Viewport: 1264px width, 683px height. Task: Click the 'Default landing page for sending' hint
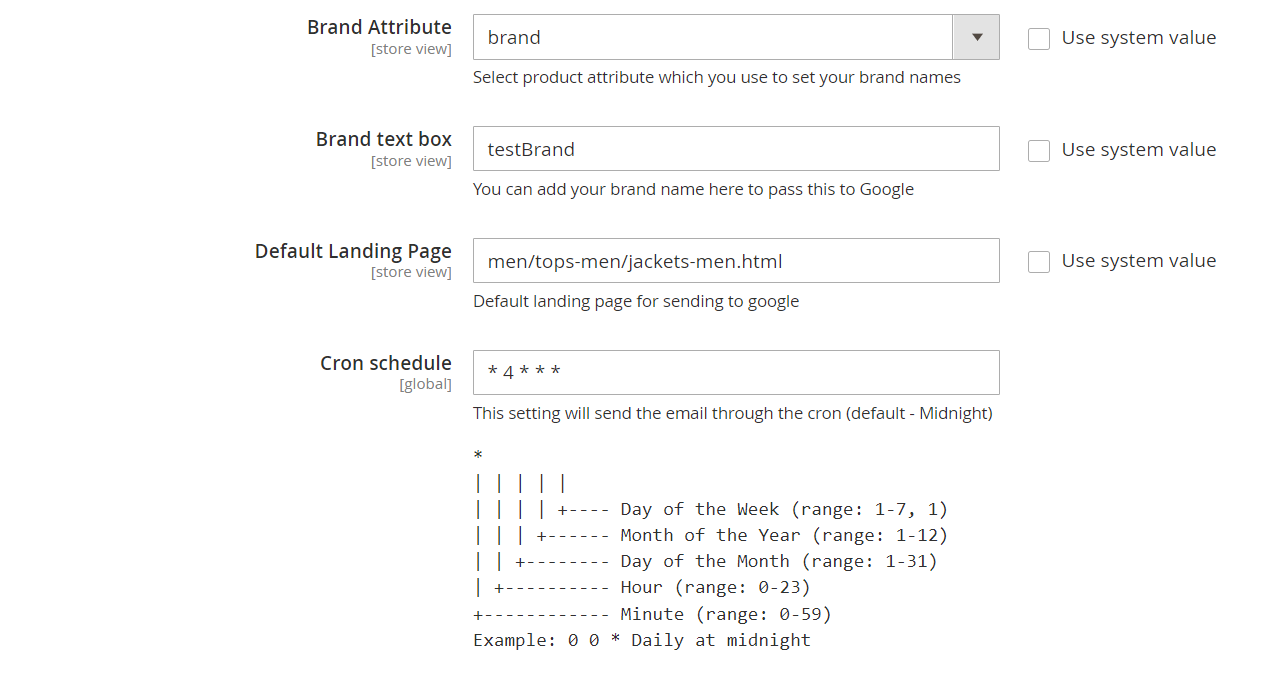(635, 301)
